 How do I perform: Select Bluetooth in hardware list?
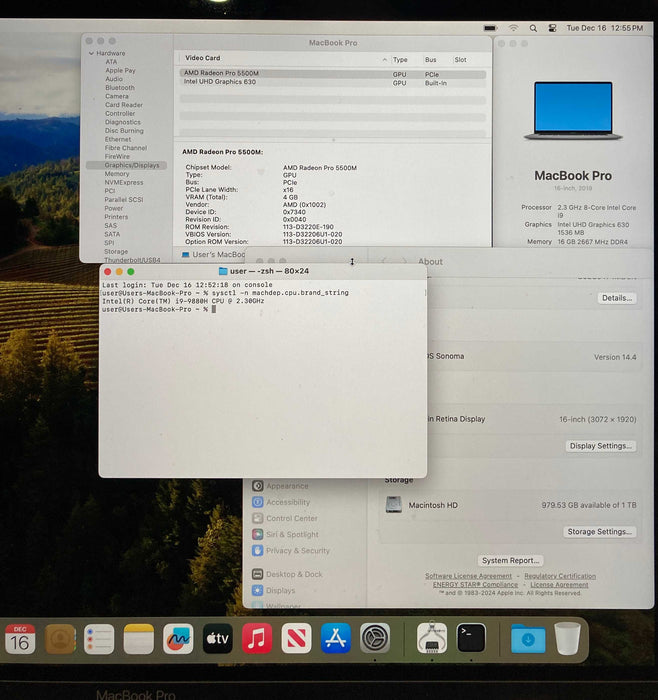tap(120, 88)
